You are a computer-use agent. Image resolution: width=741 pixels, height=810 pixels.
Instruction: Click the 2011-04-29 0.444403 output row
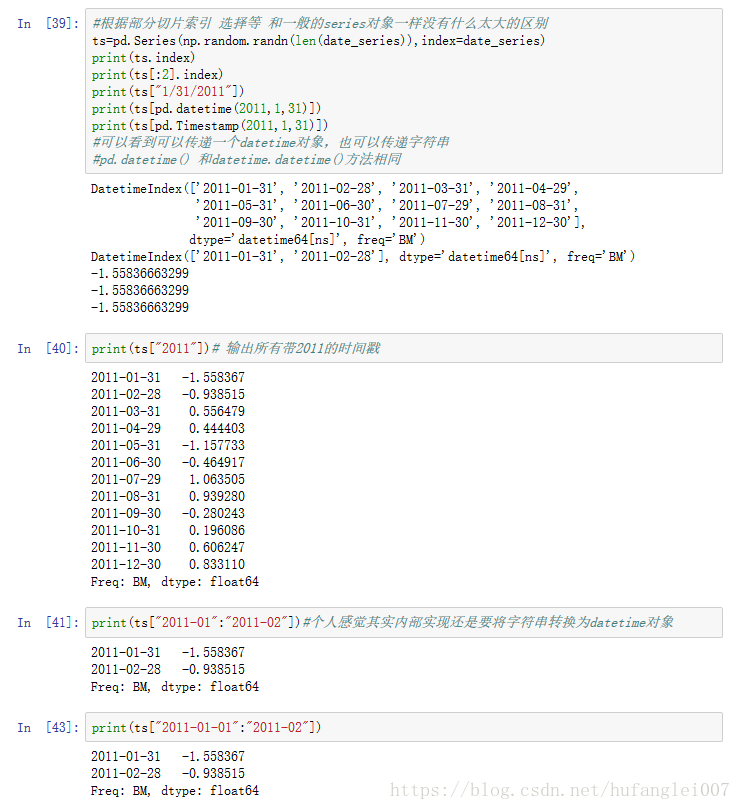pos(167,429)
